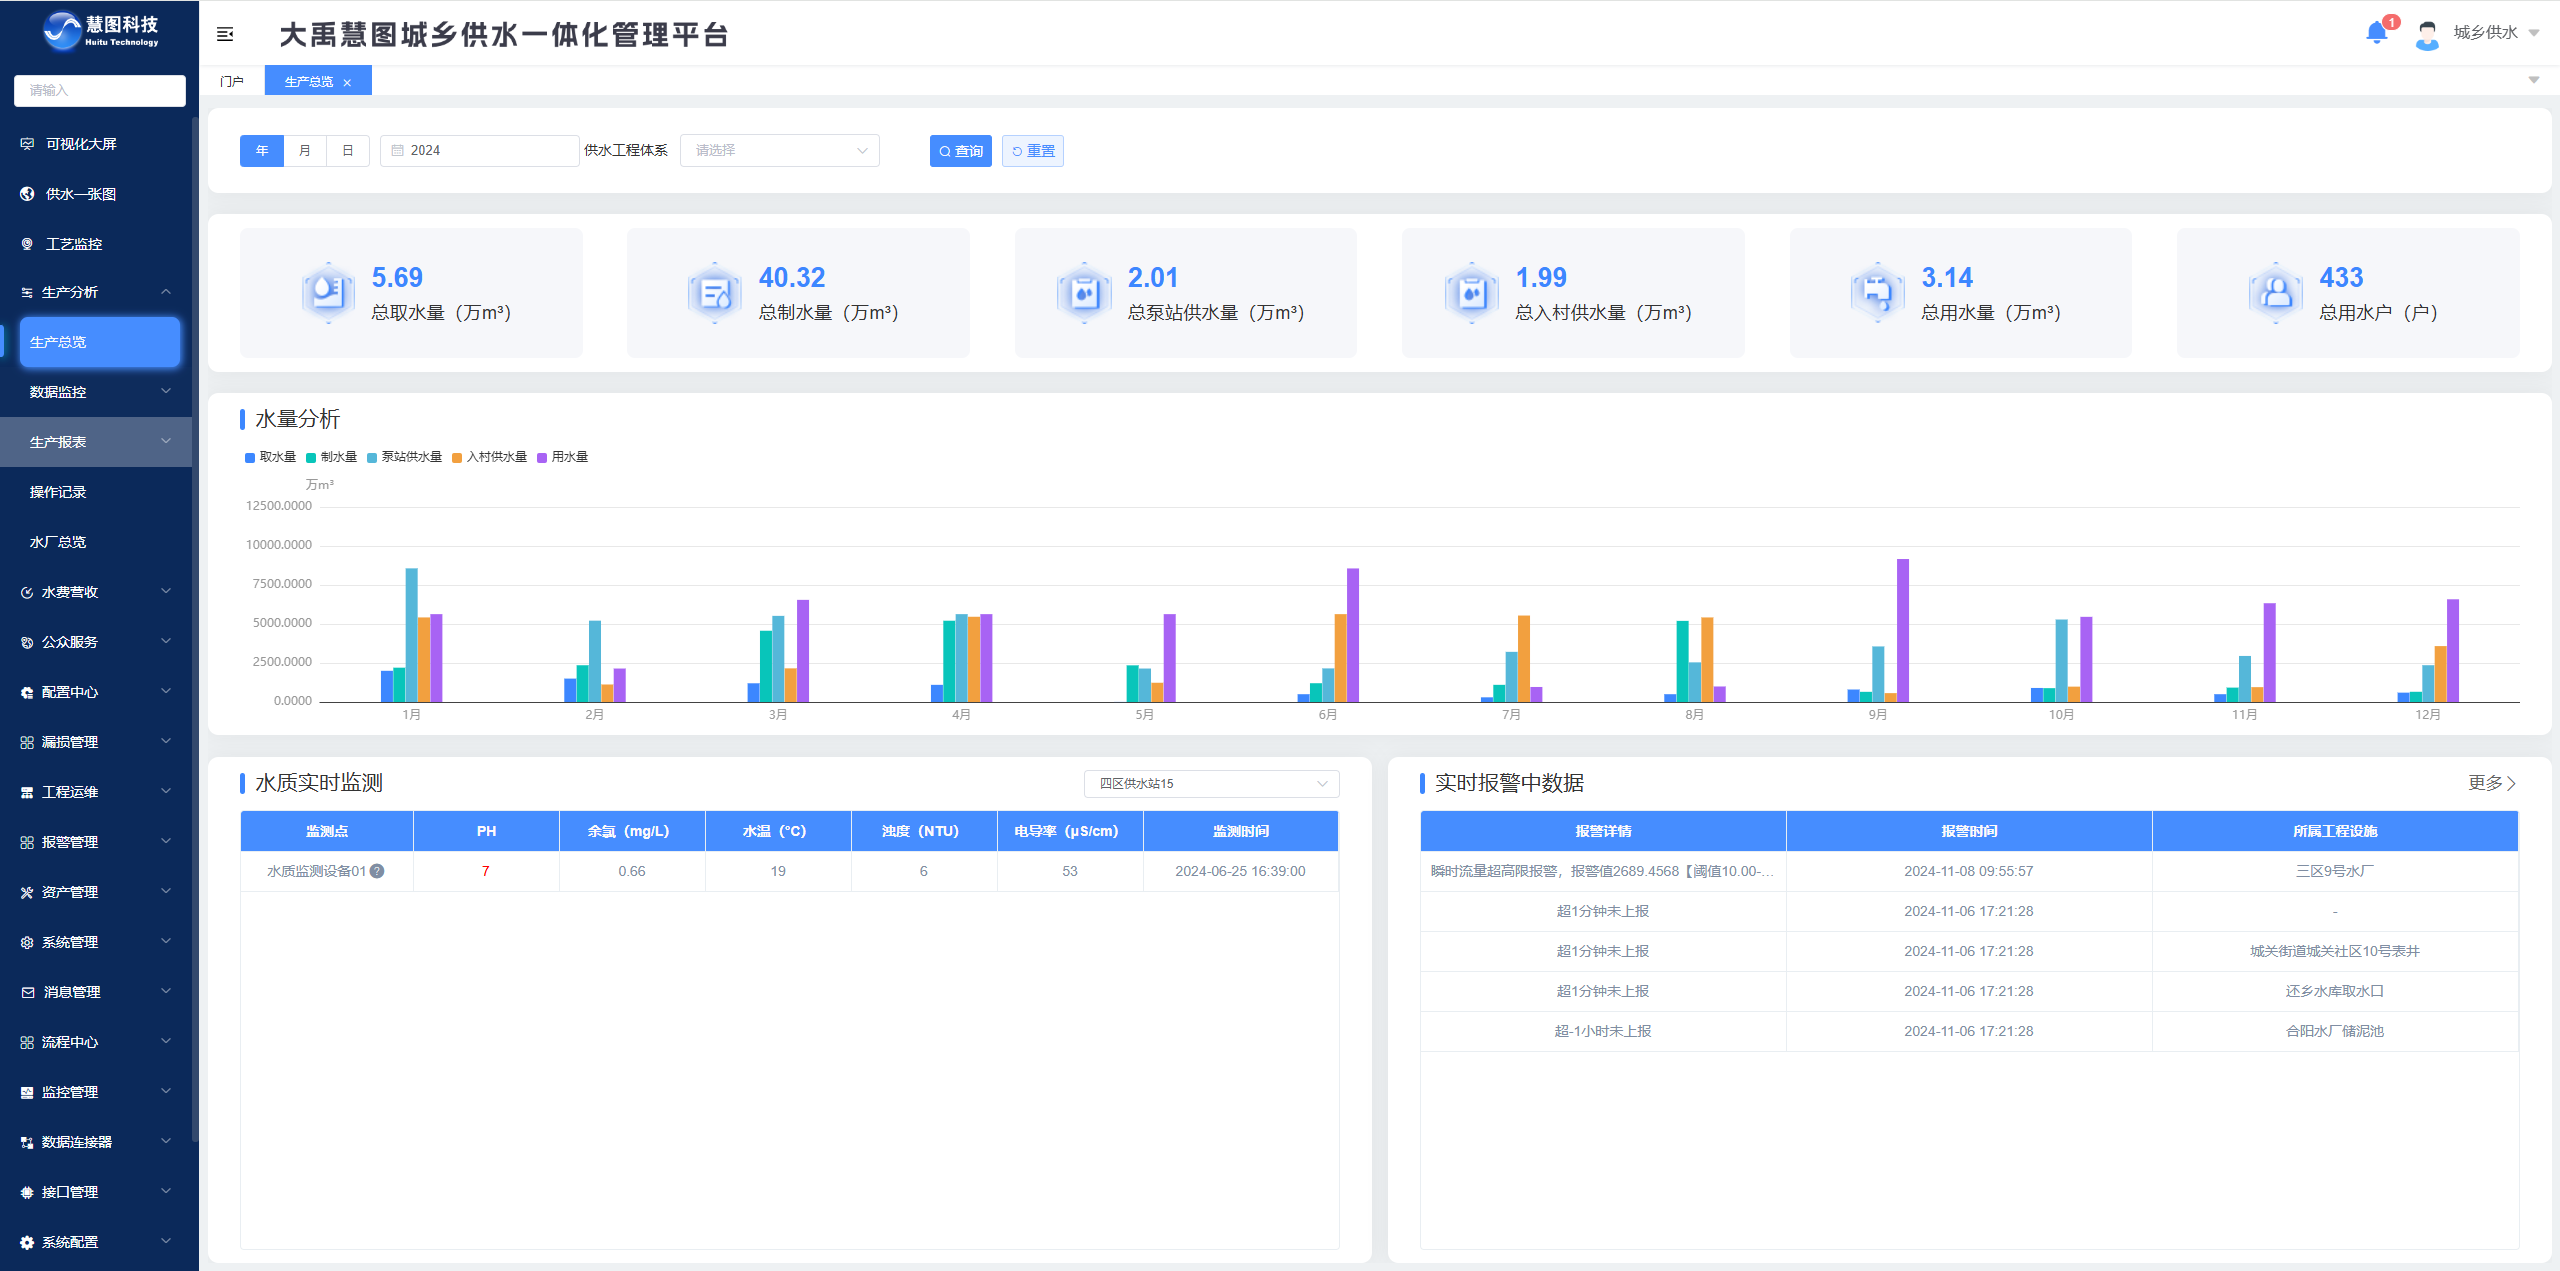Image resolution: width=2560 pixels, height=1271 pixels.
Task: Switch time granularity to 月
Action: [x=305, y=151]
